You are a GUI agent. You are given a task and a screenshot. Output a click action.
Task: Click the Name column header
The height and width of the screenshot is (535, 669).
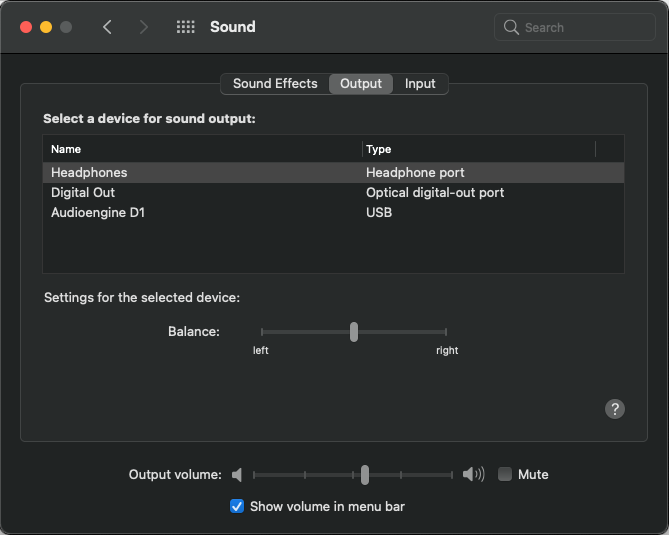[202, 149]
